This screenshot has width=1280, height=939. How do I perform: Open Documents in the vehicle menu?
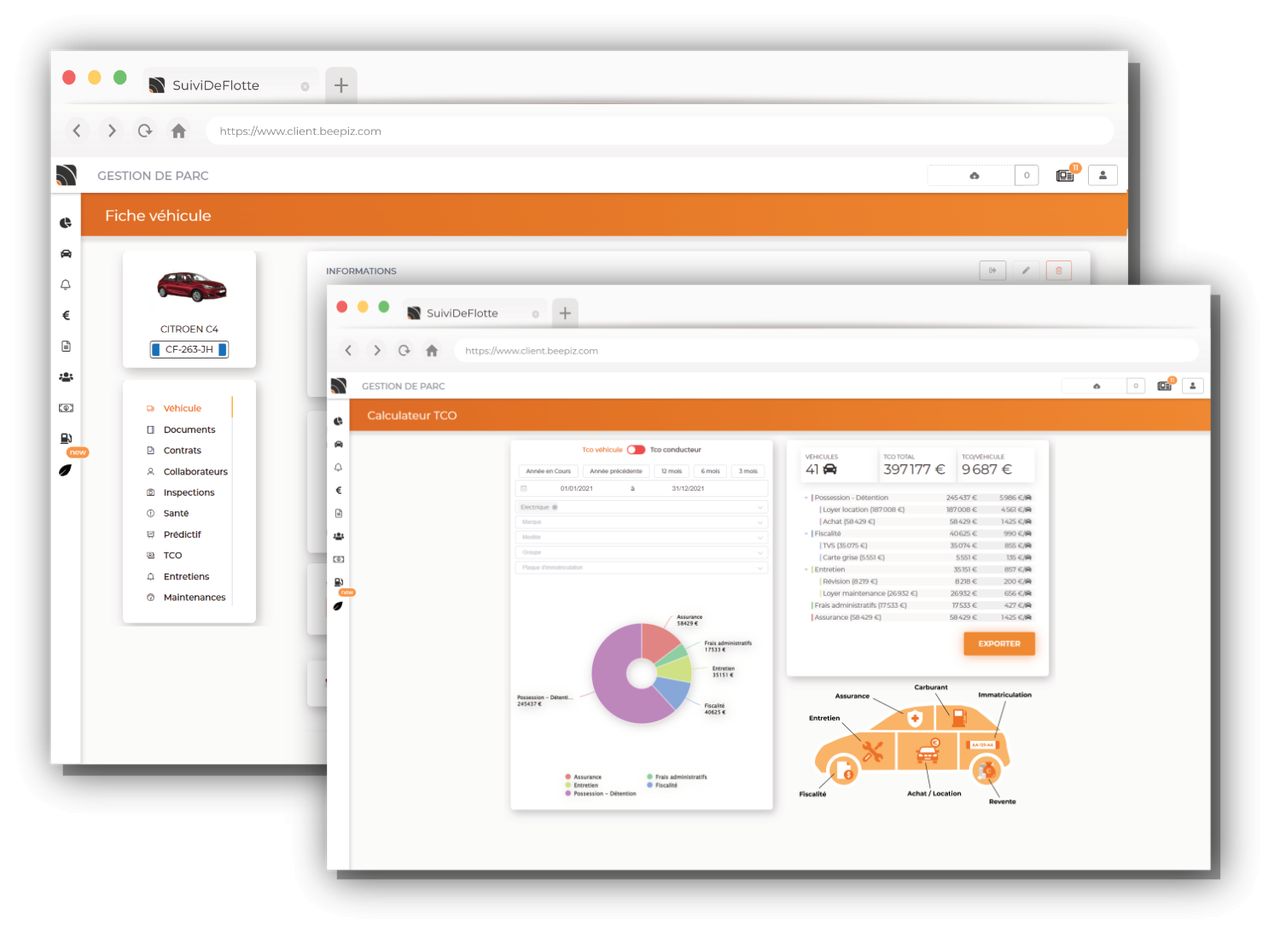(x=189, y=430)
